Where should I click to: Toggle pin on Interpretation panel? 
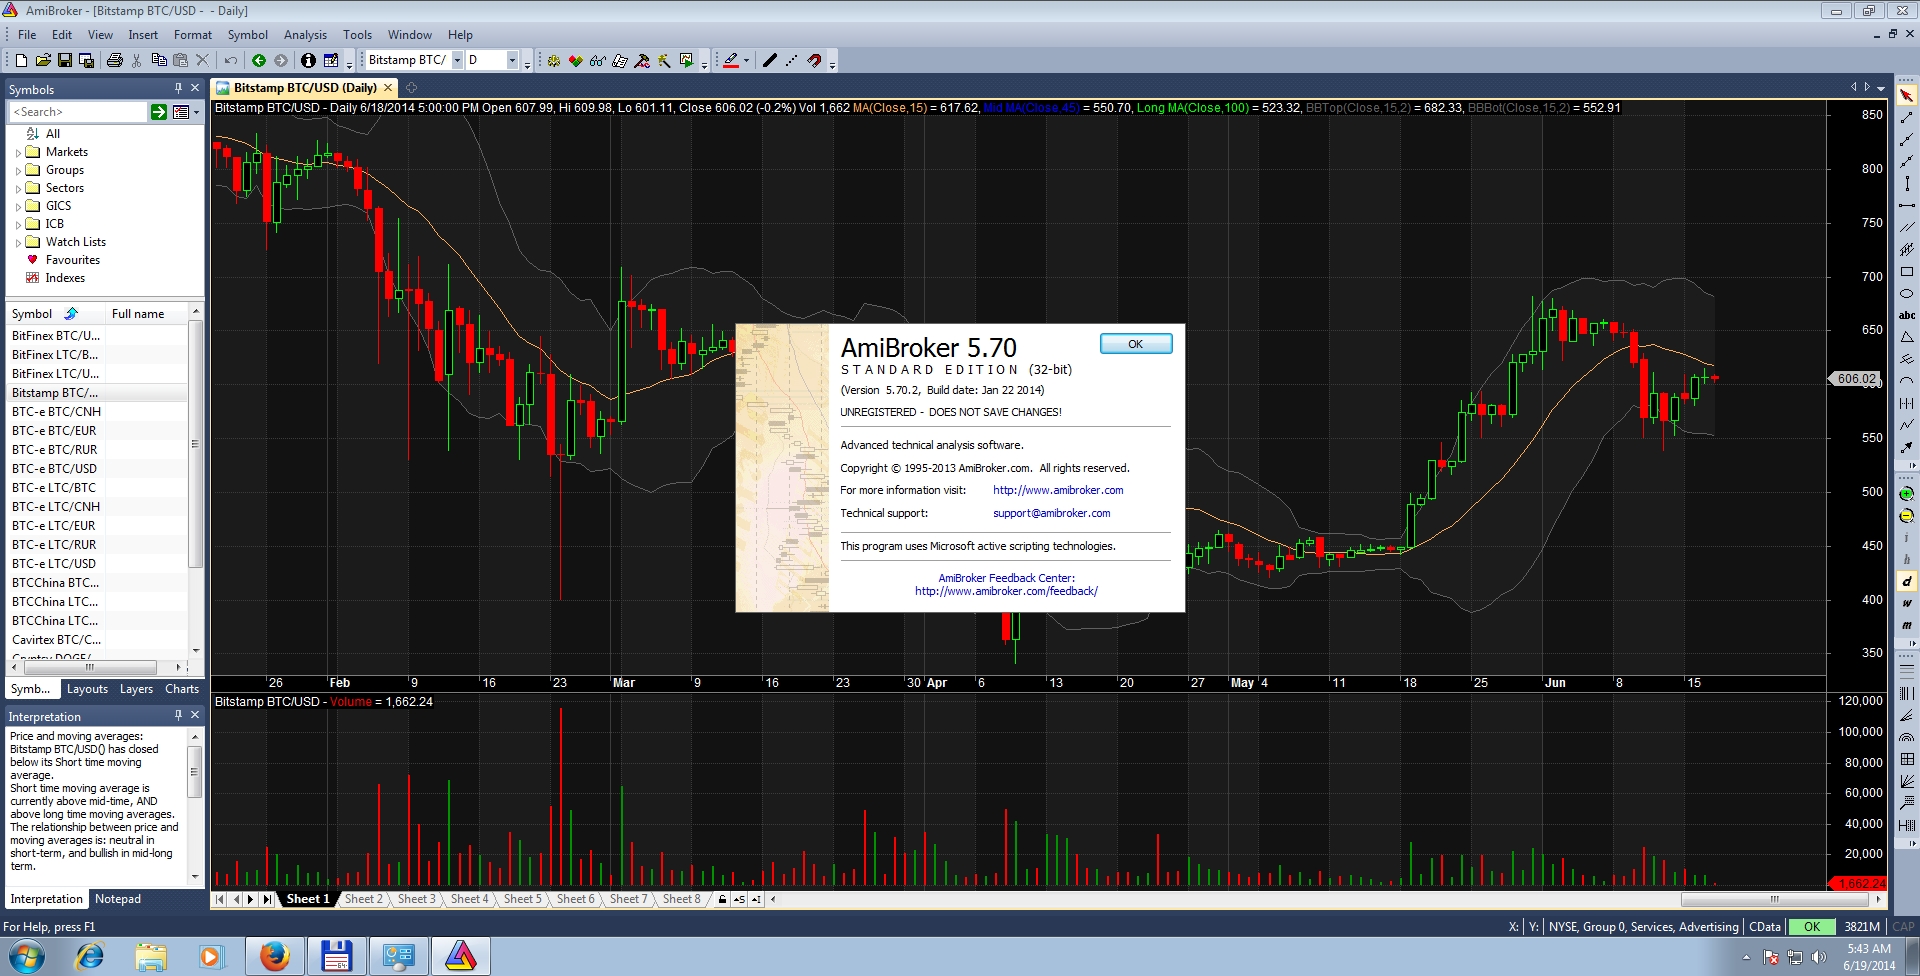(x=178, y=715)
